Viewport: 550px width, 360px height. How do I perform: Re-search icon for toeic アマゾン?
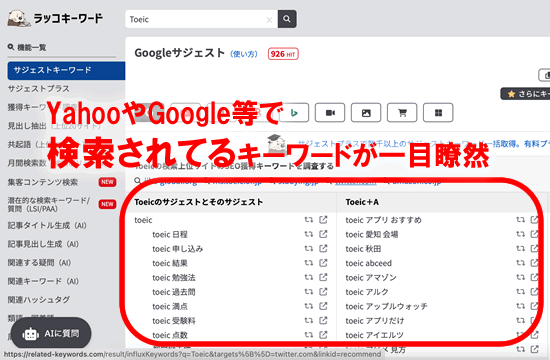click(x=521, y=277)
